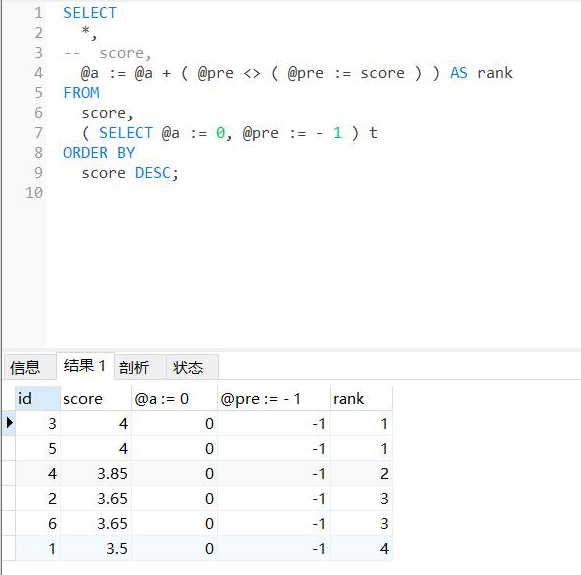This screenshot has height=575, width=581.
Task: Select id cell 5
Action: 37,448
